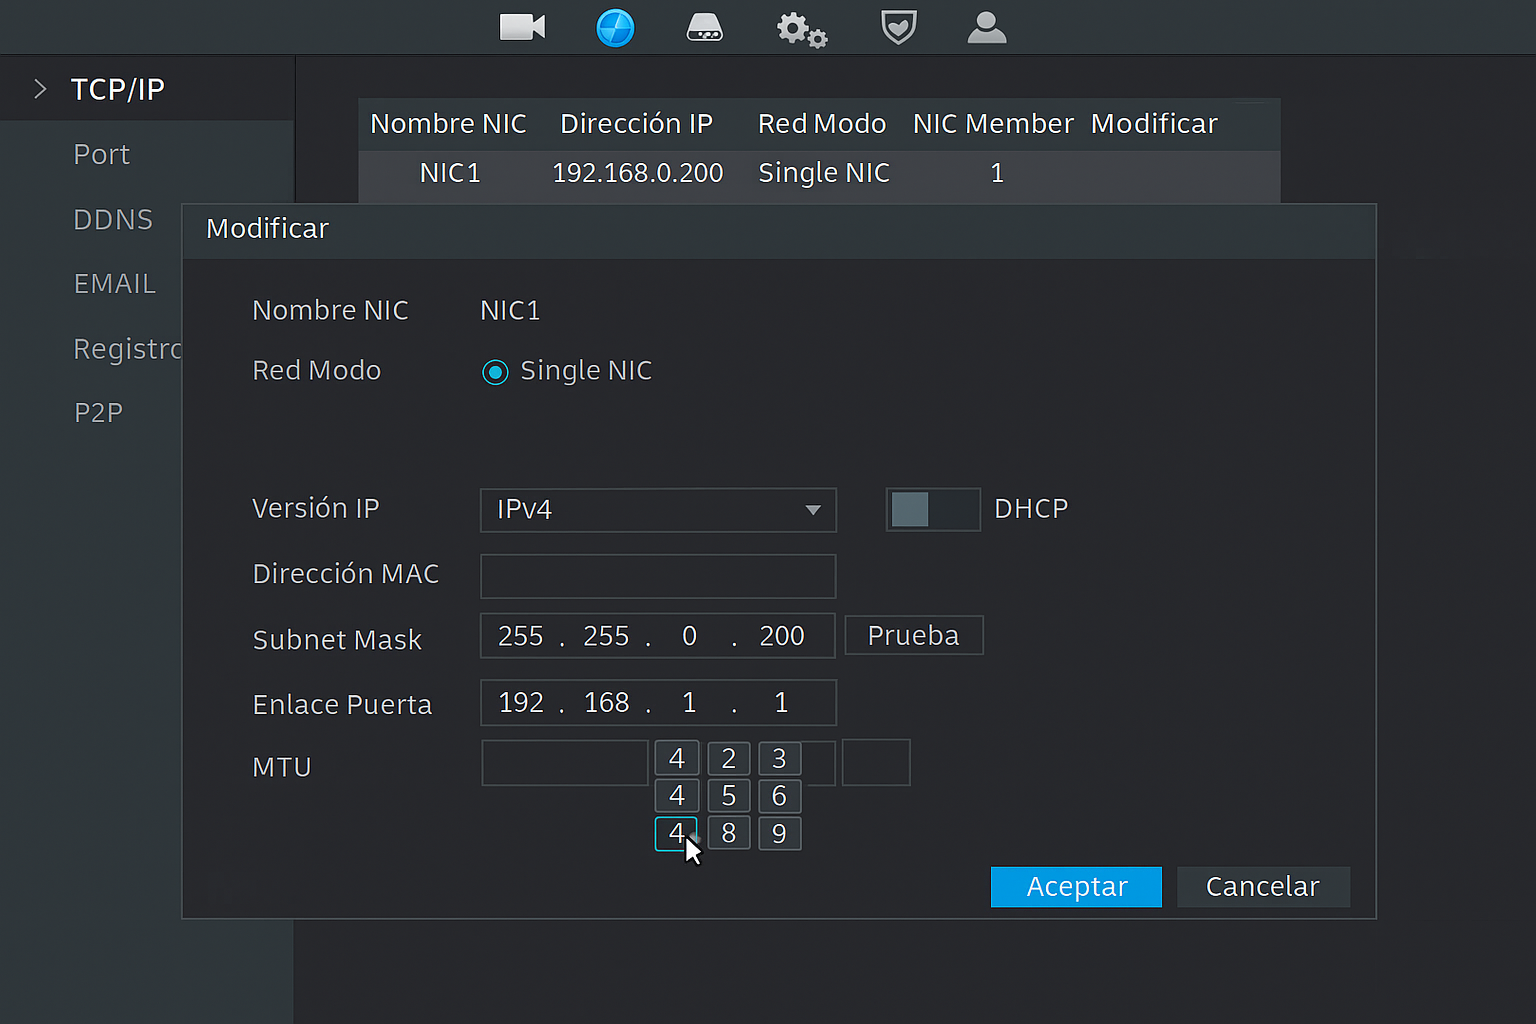
Task: Click the Aceptar button
Action: coord(1076,887)
